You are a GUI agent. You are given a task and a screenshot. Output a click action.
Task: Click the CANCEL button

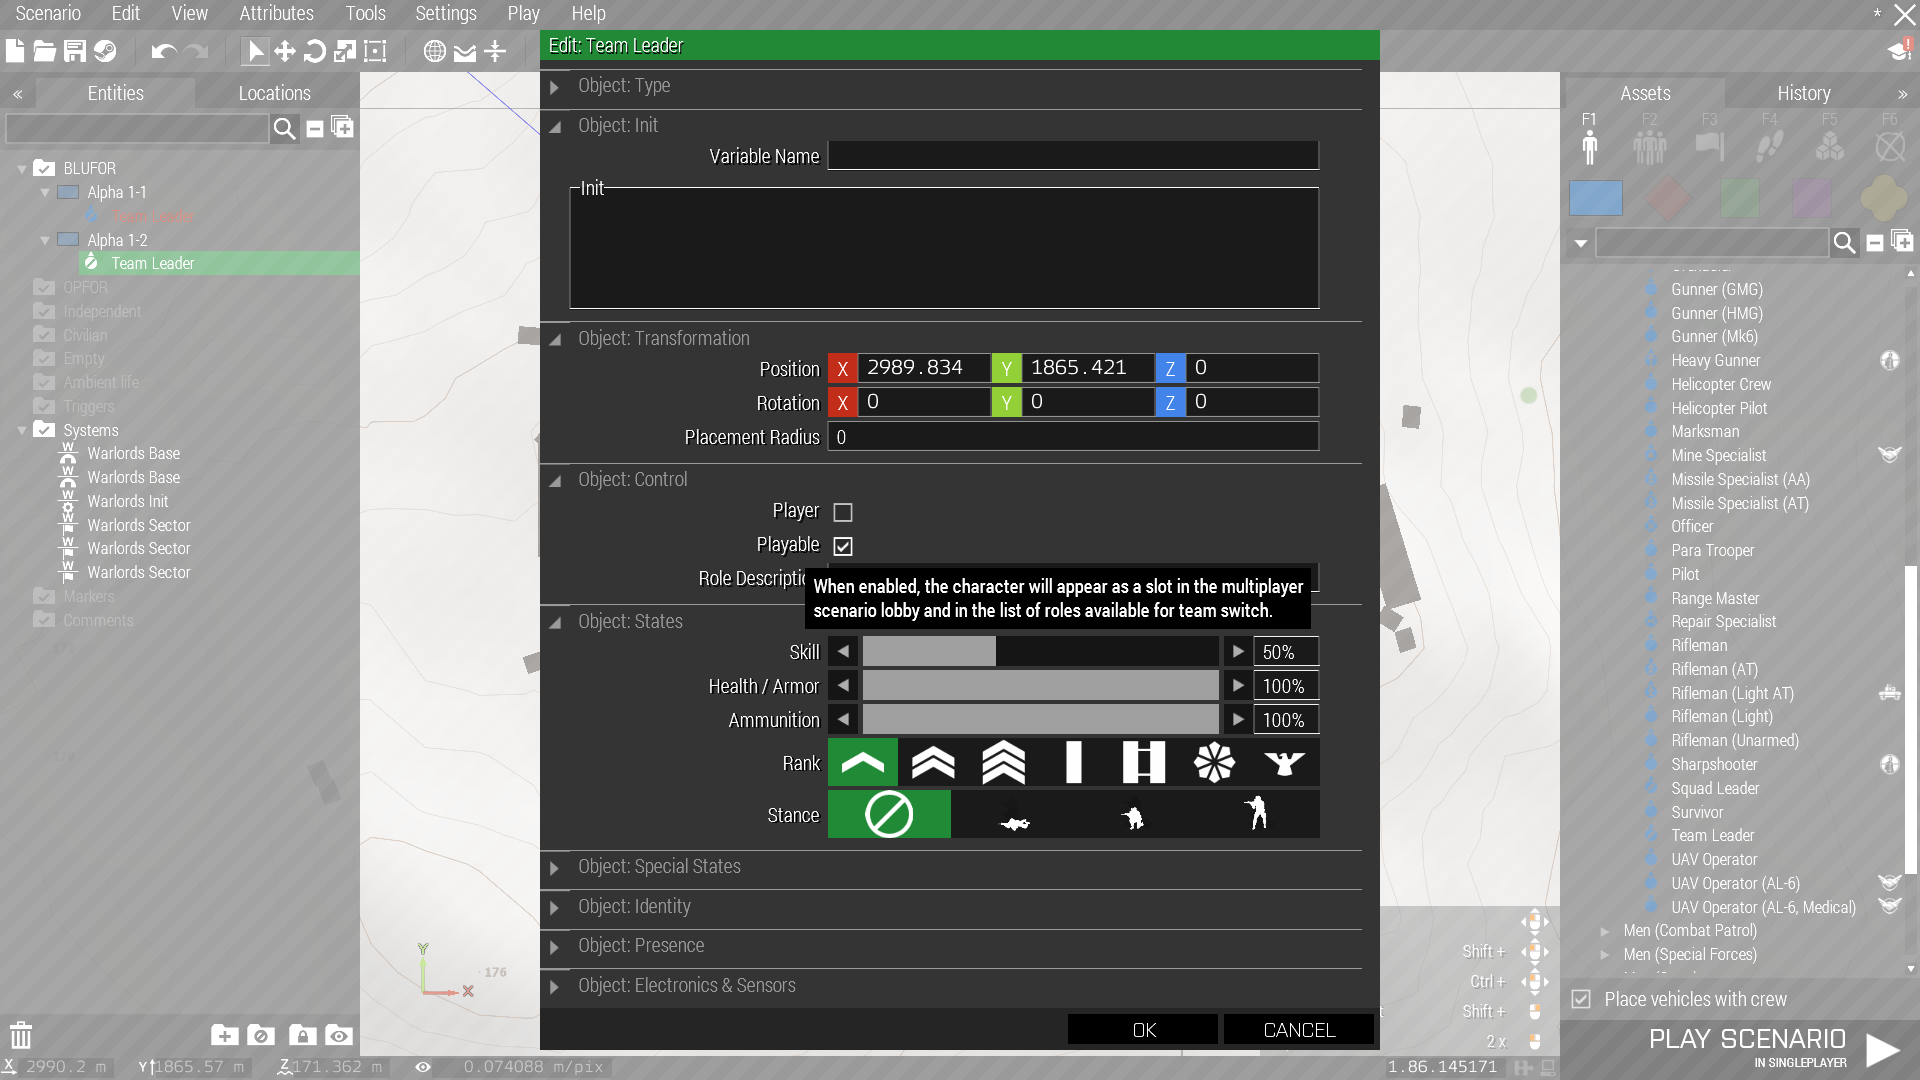1298,1030
